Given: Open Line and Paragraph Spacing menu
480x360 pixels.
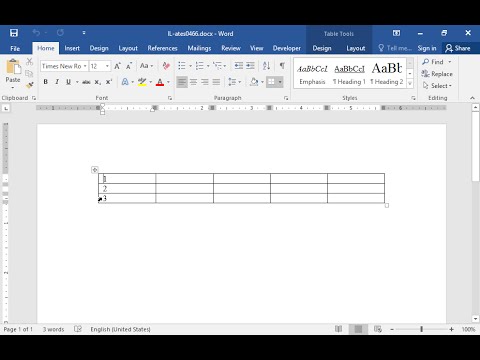Looking at the screenshot, I should point(234,82).
